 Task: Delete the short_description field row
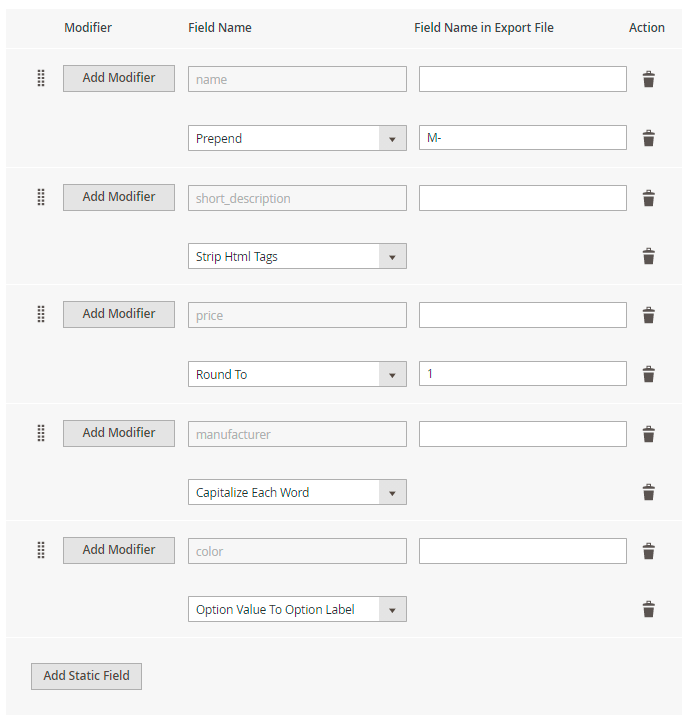(648, 198)
